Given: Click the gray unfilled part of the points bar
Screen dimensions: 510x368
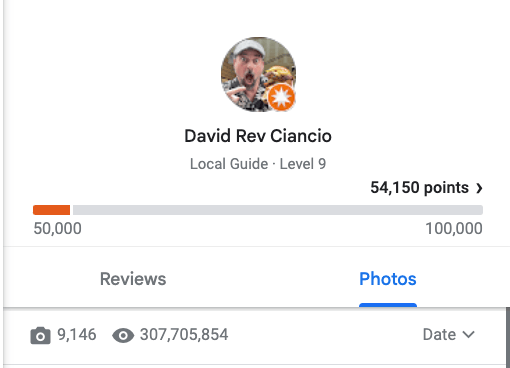Looking at the screenshot, I should pos(278,210).
